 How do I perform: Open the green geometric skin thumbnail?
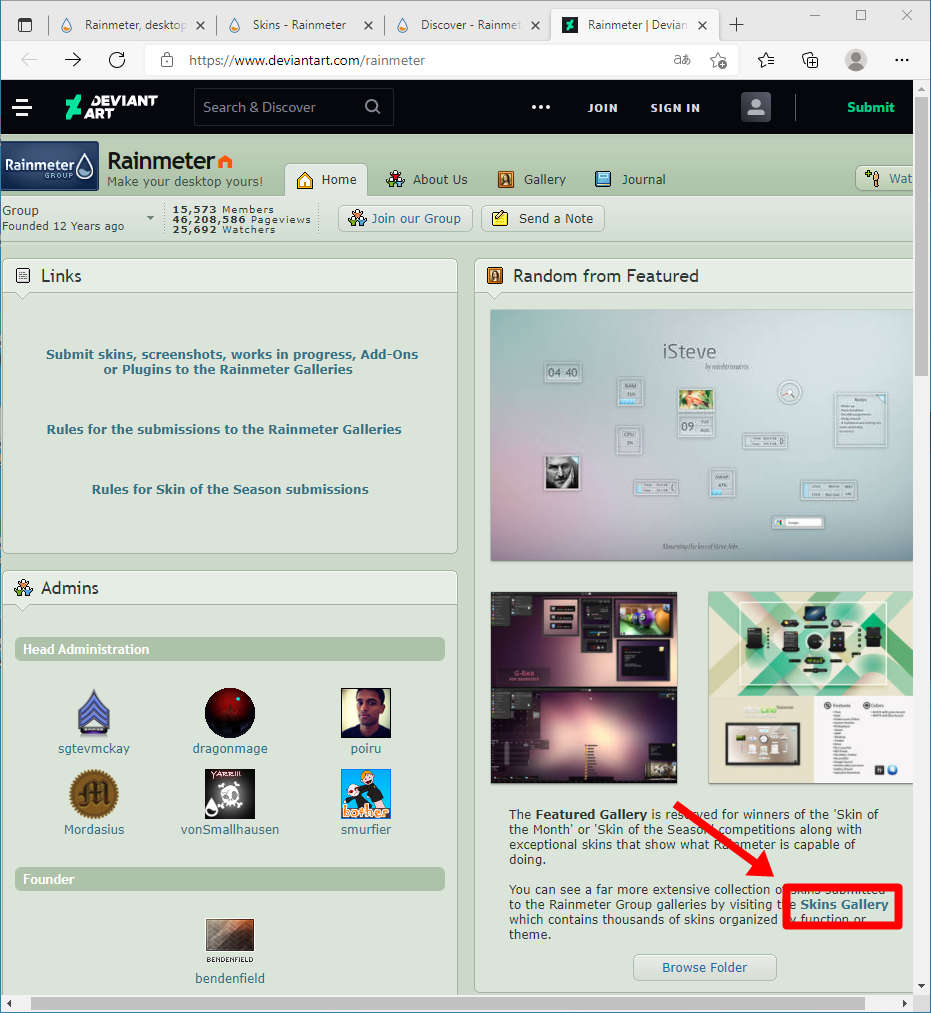click(810, 687)
